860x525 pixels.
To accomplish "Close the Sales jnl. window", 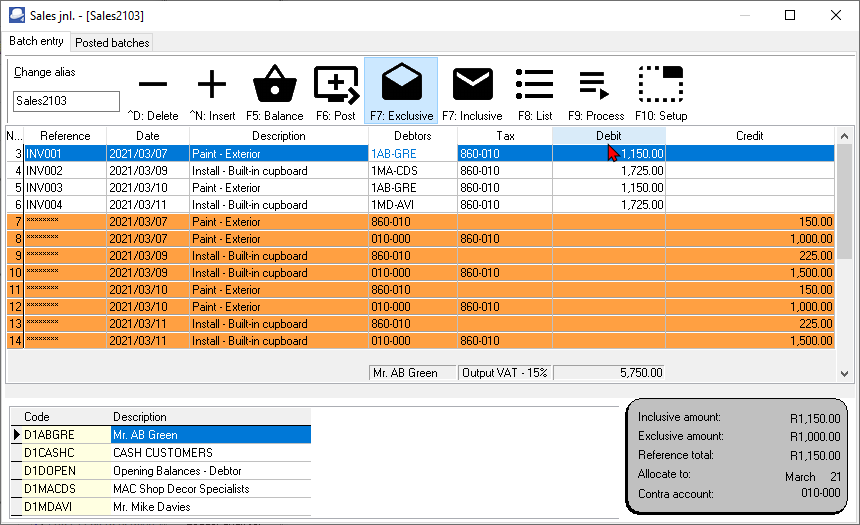I will [x=836, y=15].
